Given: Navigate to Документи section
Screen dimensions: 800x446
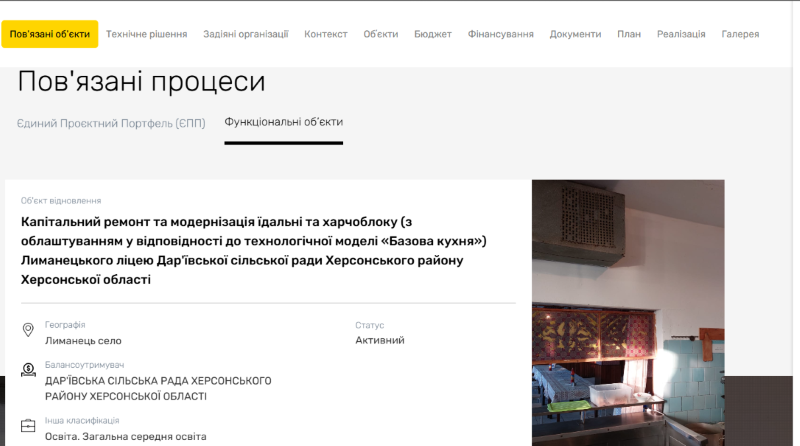Looking at the screenshot, I should click(575, 34).
